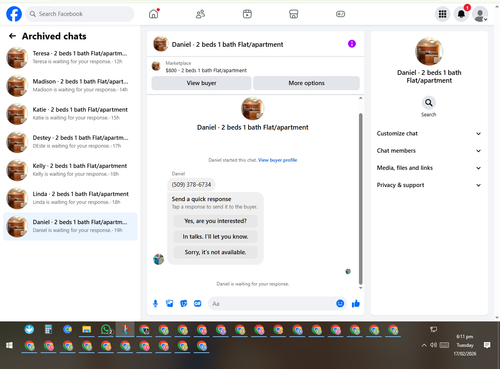Open the taskbar volume speaker icon

point(433,345)
